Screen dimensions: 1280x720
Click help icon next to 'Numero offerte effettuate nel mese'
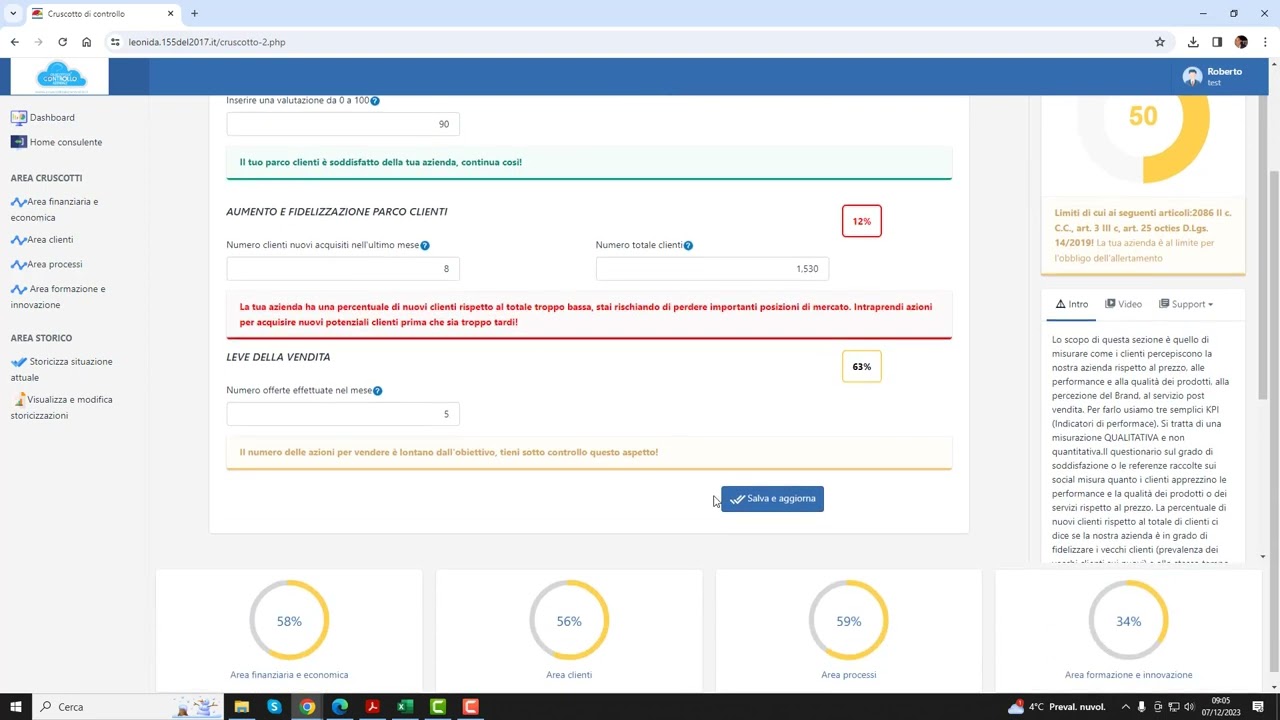coord(377,391)
